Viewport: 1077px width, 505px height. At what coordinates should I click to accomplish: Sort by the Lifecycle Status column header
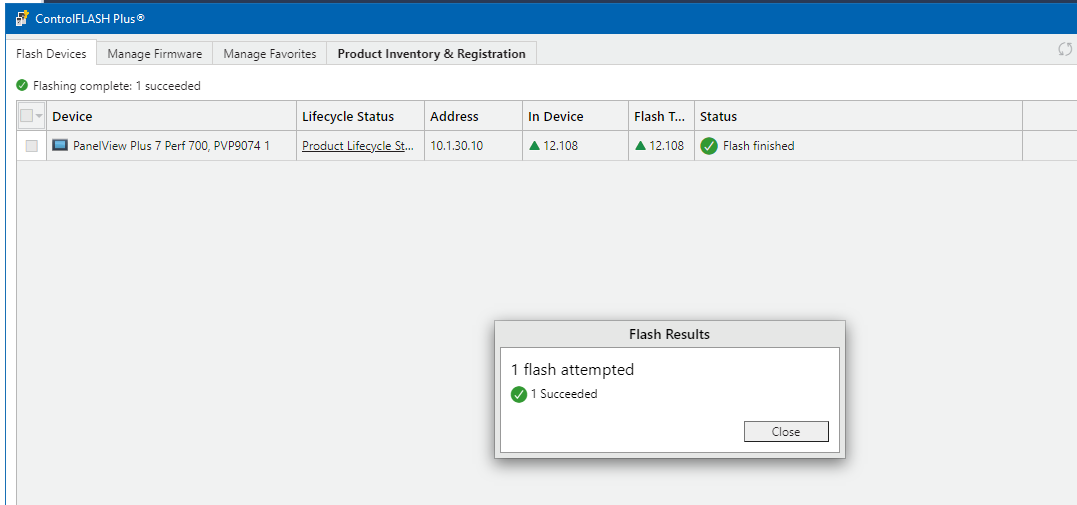click(361, 116)
